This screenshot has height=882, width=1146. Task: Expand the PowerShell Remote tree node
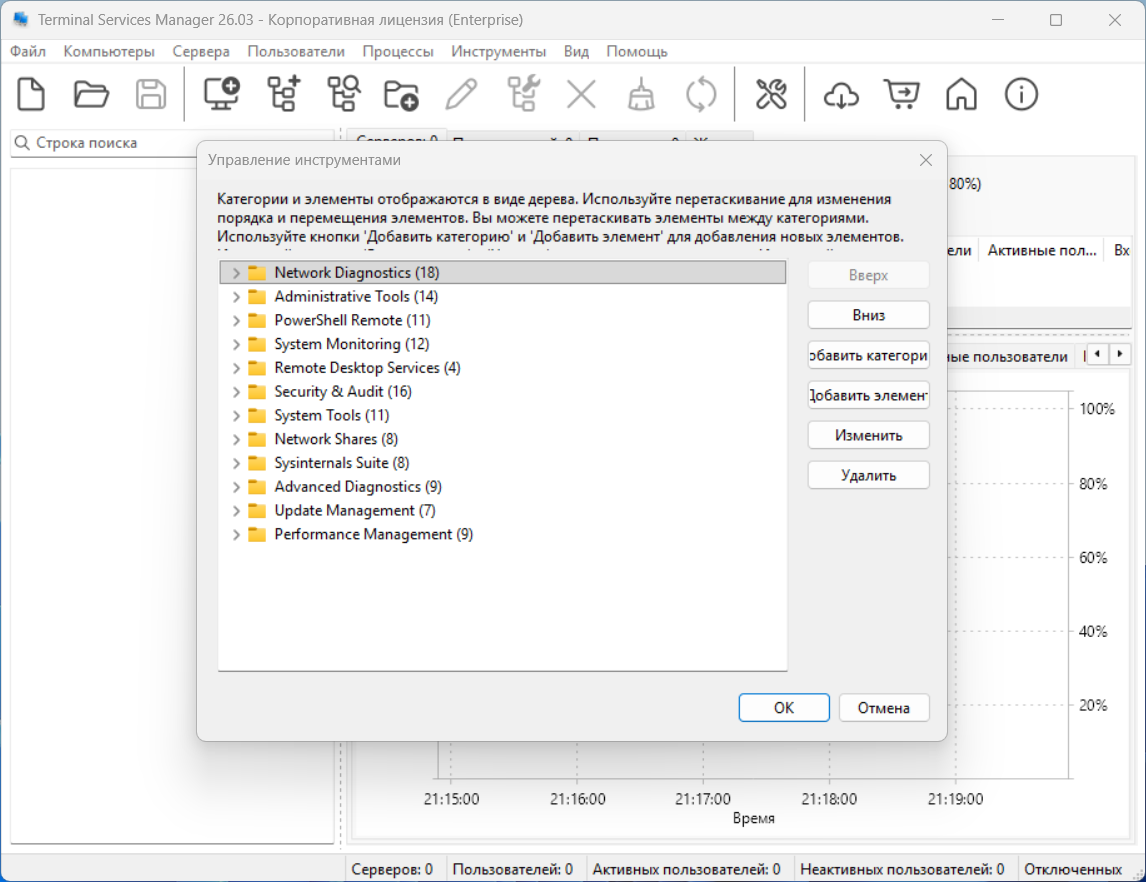point(236,321)
